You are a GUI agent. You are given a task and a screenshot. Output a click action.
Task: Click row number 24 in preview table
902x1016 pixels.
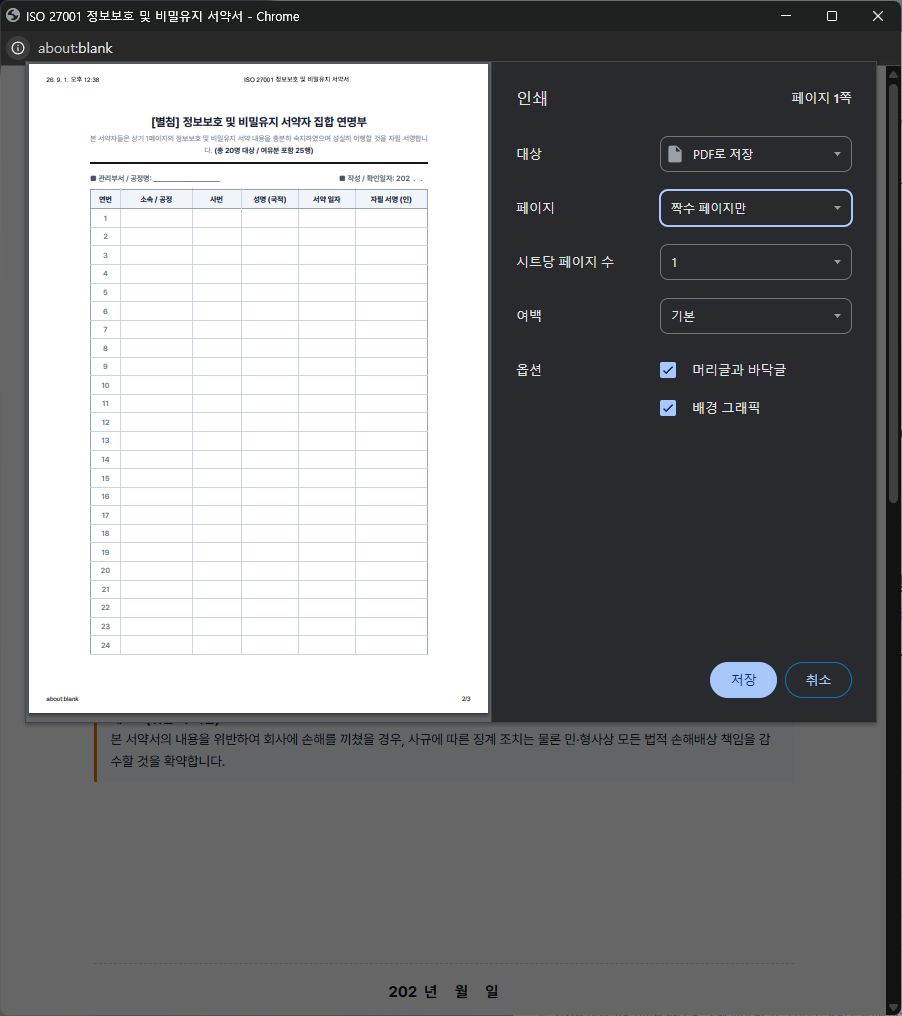coord(105,645)
